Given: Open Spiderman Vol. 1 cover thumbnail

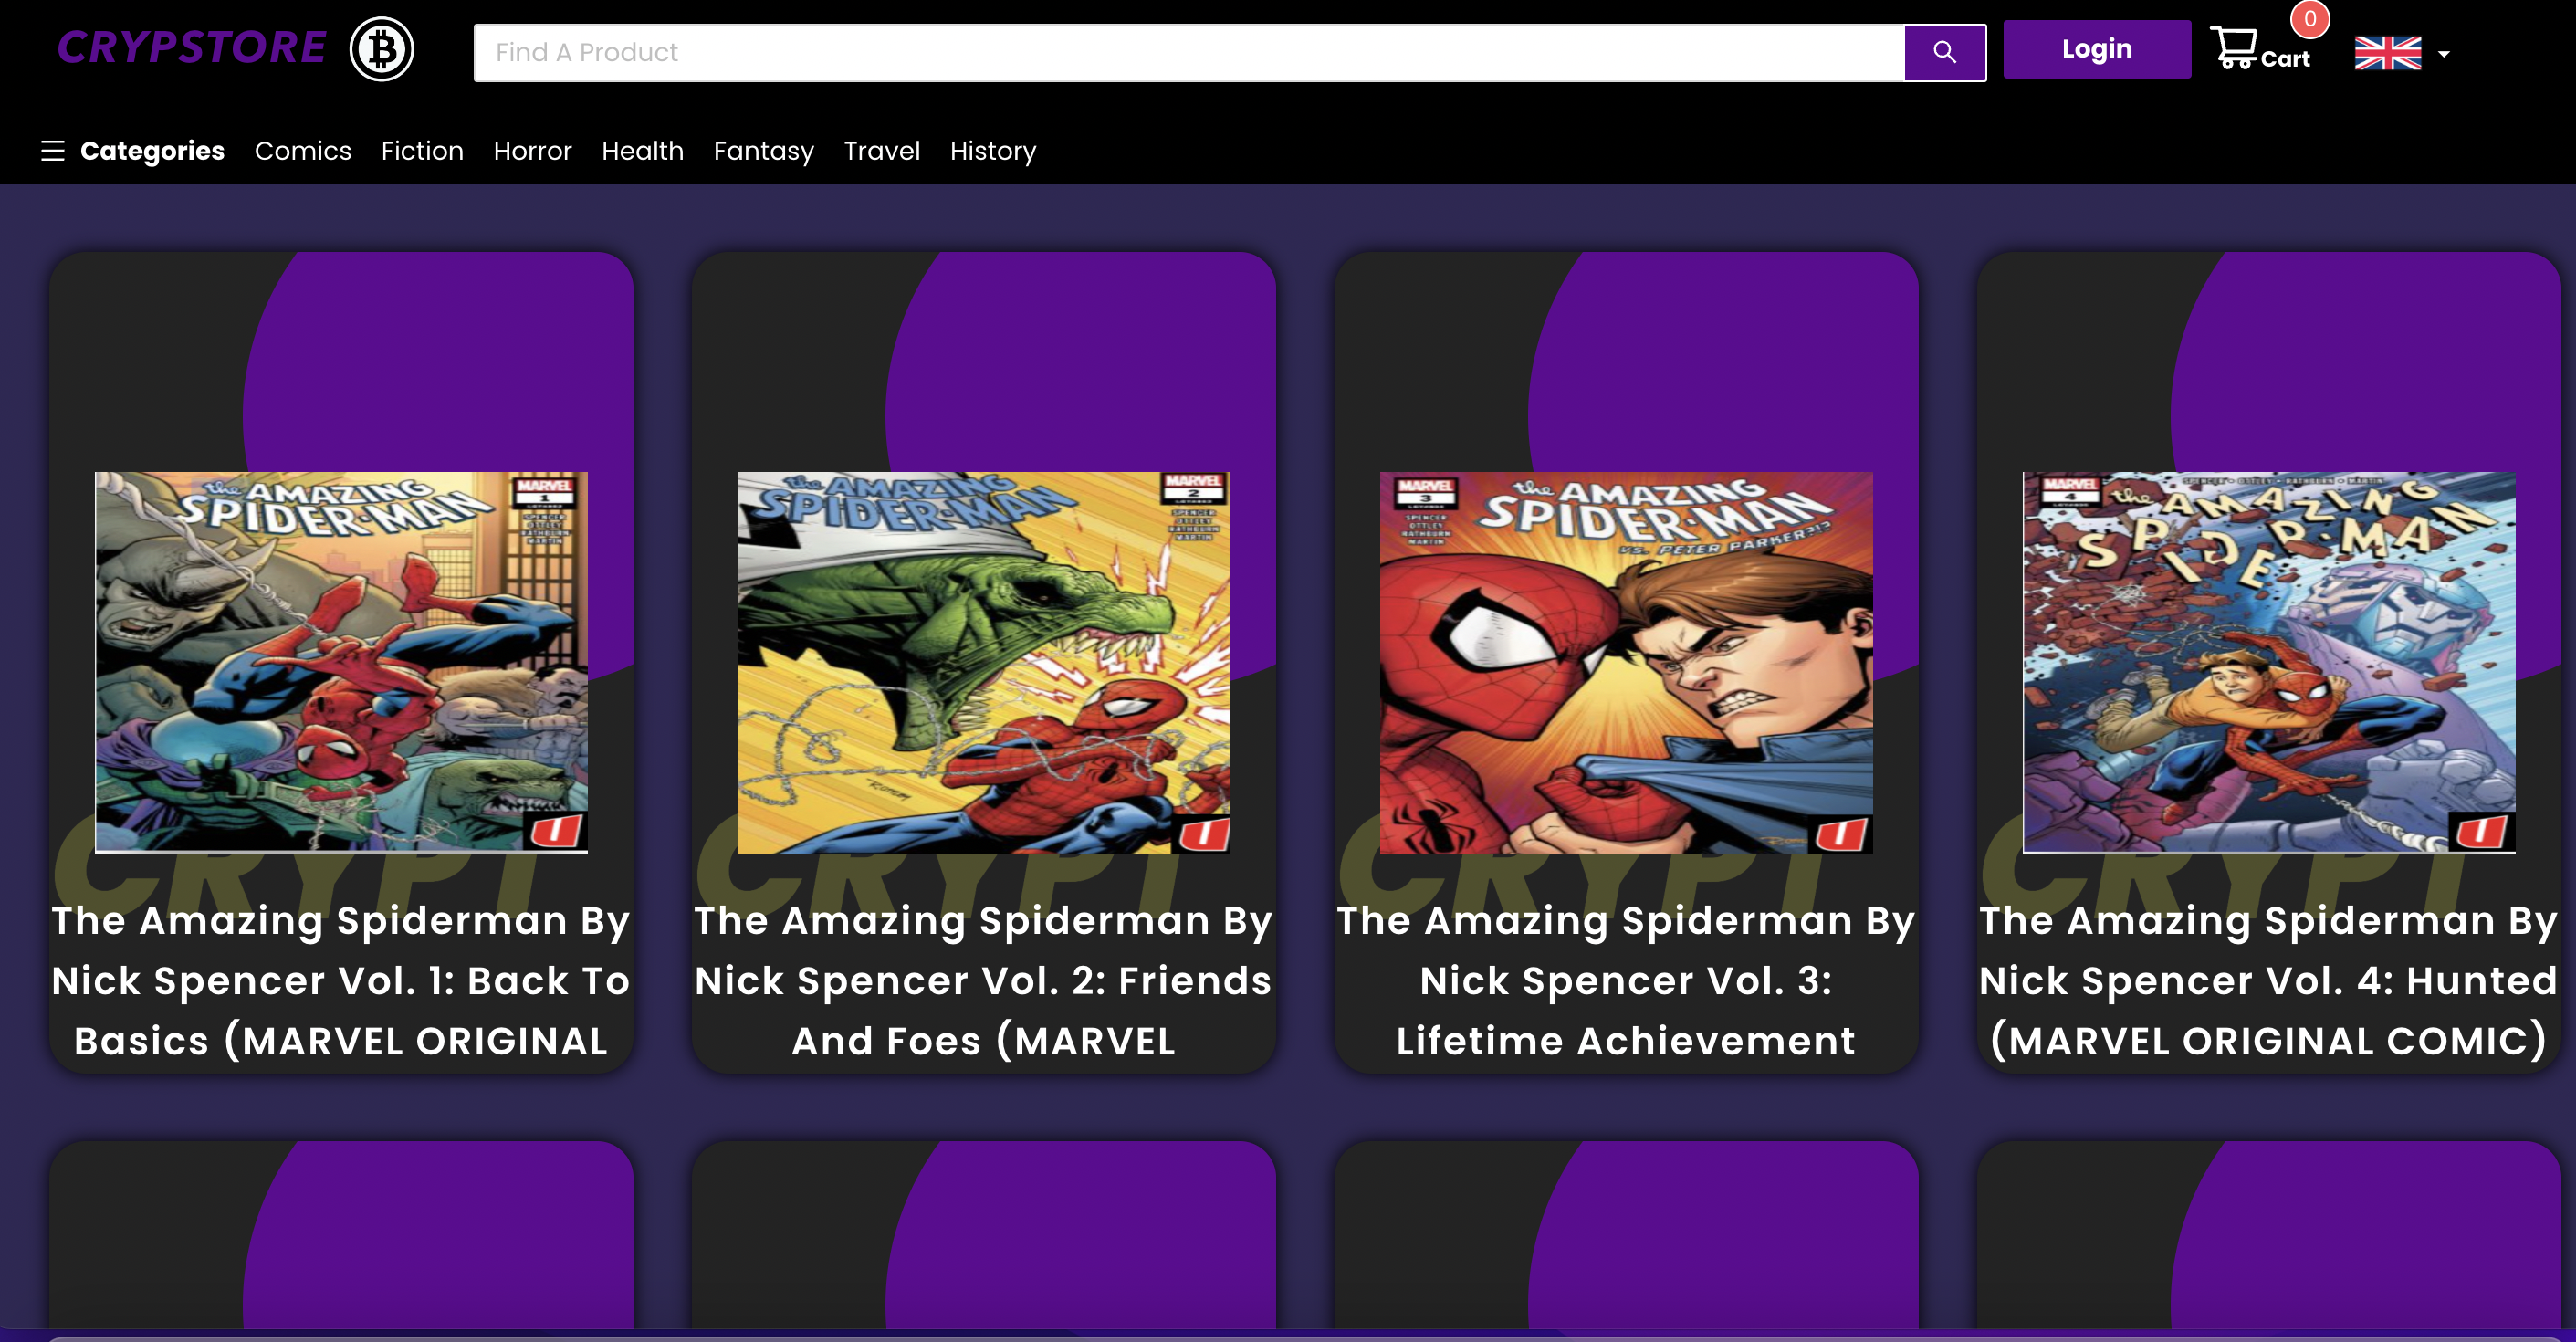Looking at the screenshot, I should [x=341, y=661].
